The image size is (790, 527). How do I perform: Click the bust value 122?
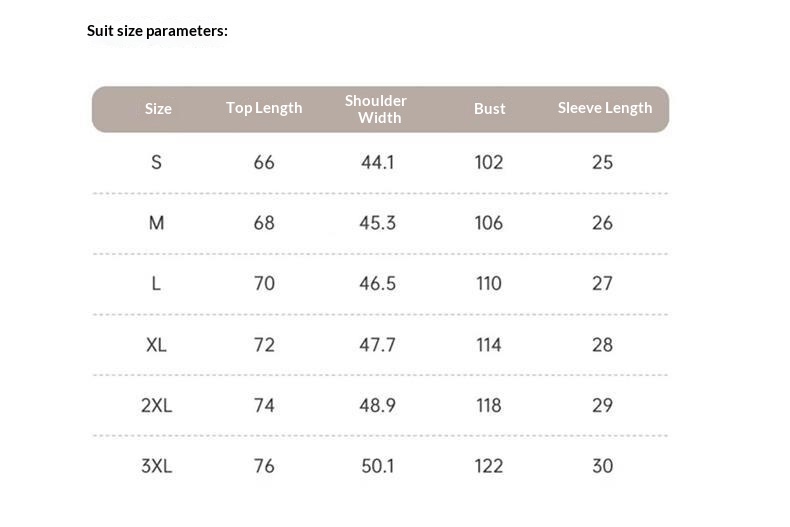(489, 466)
